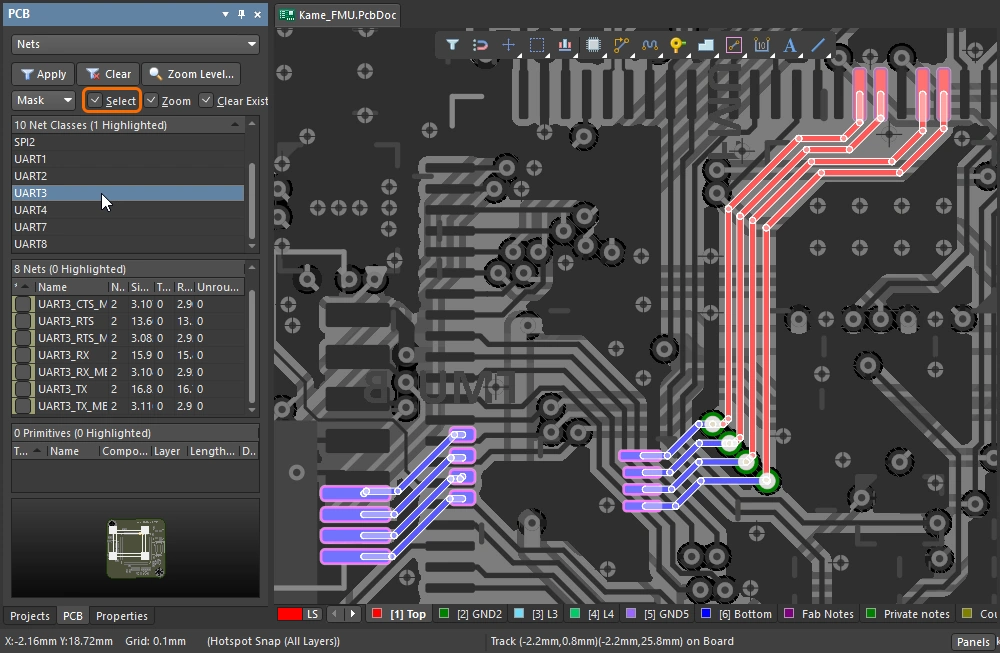Toggle the Select checkbox

[x=95, y=101]
